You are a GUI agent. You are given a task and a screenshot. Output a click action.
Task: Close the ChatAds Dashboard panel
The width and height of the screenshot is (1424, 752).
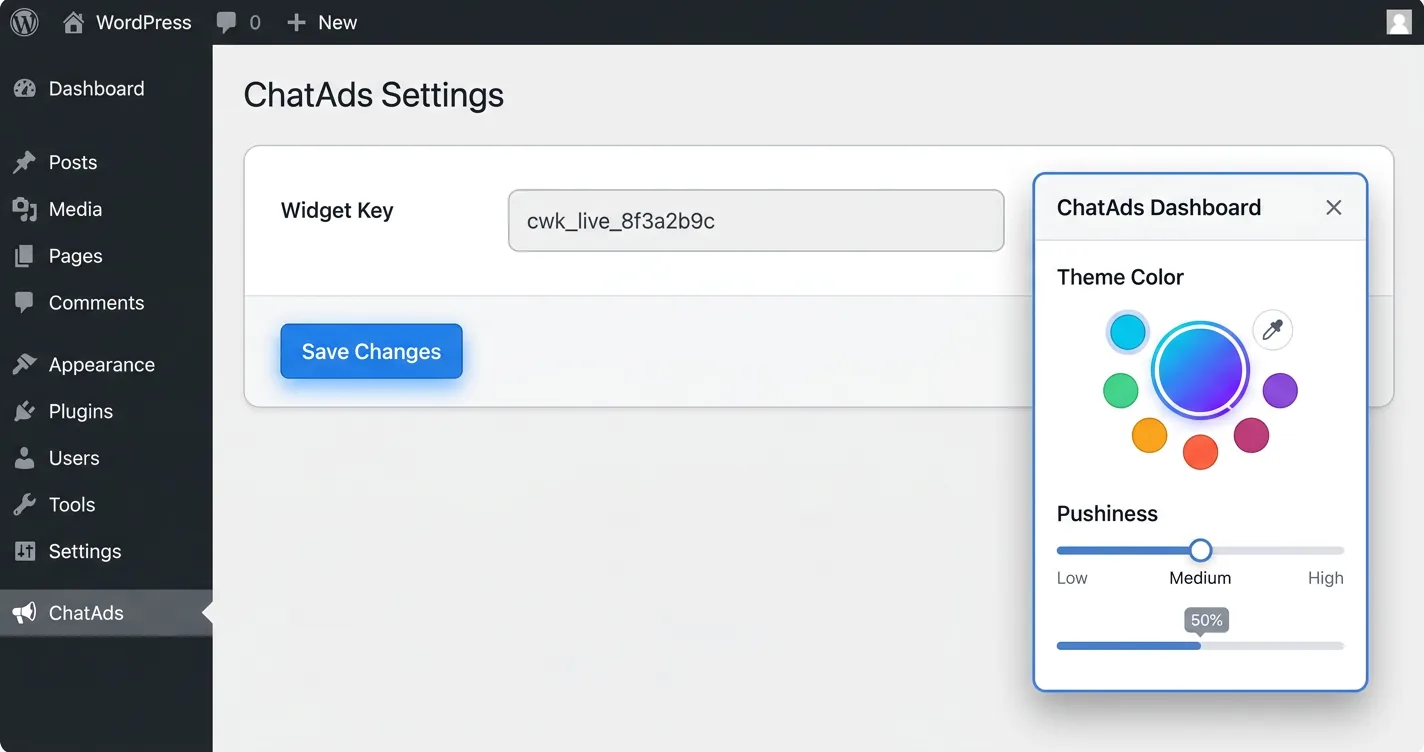coord(1334,207)
